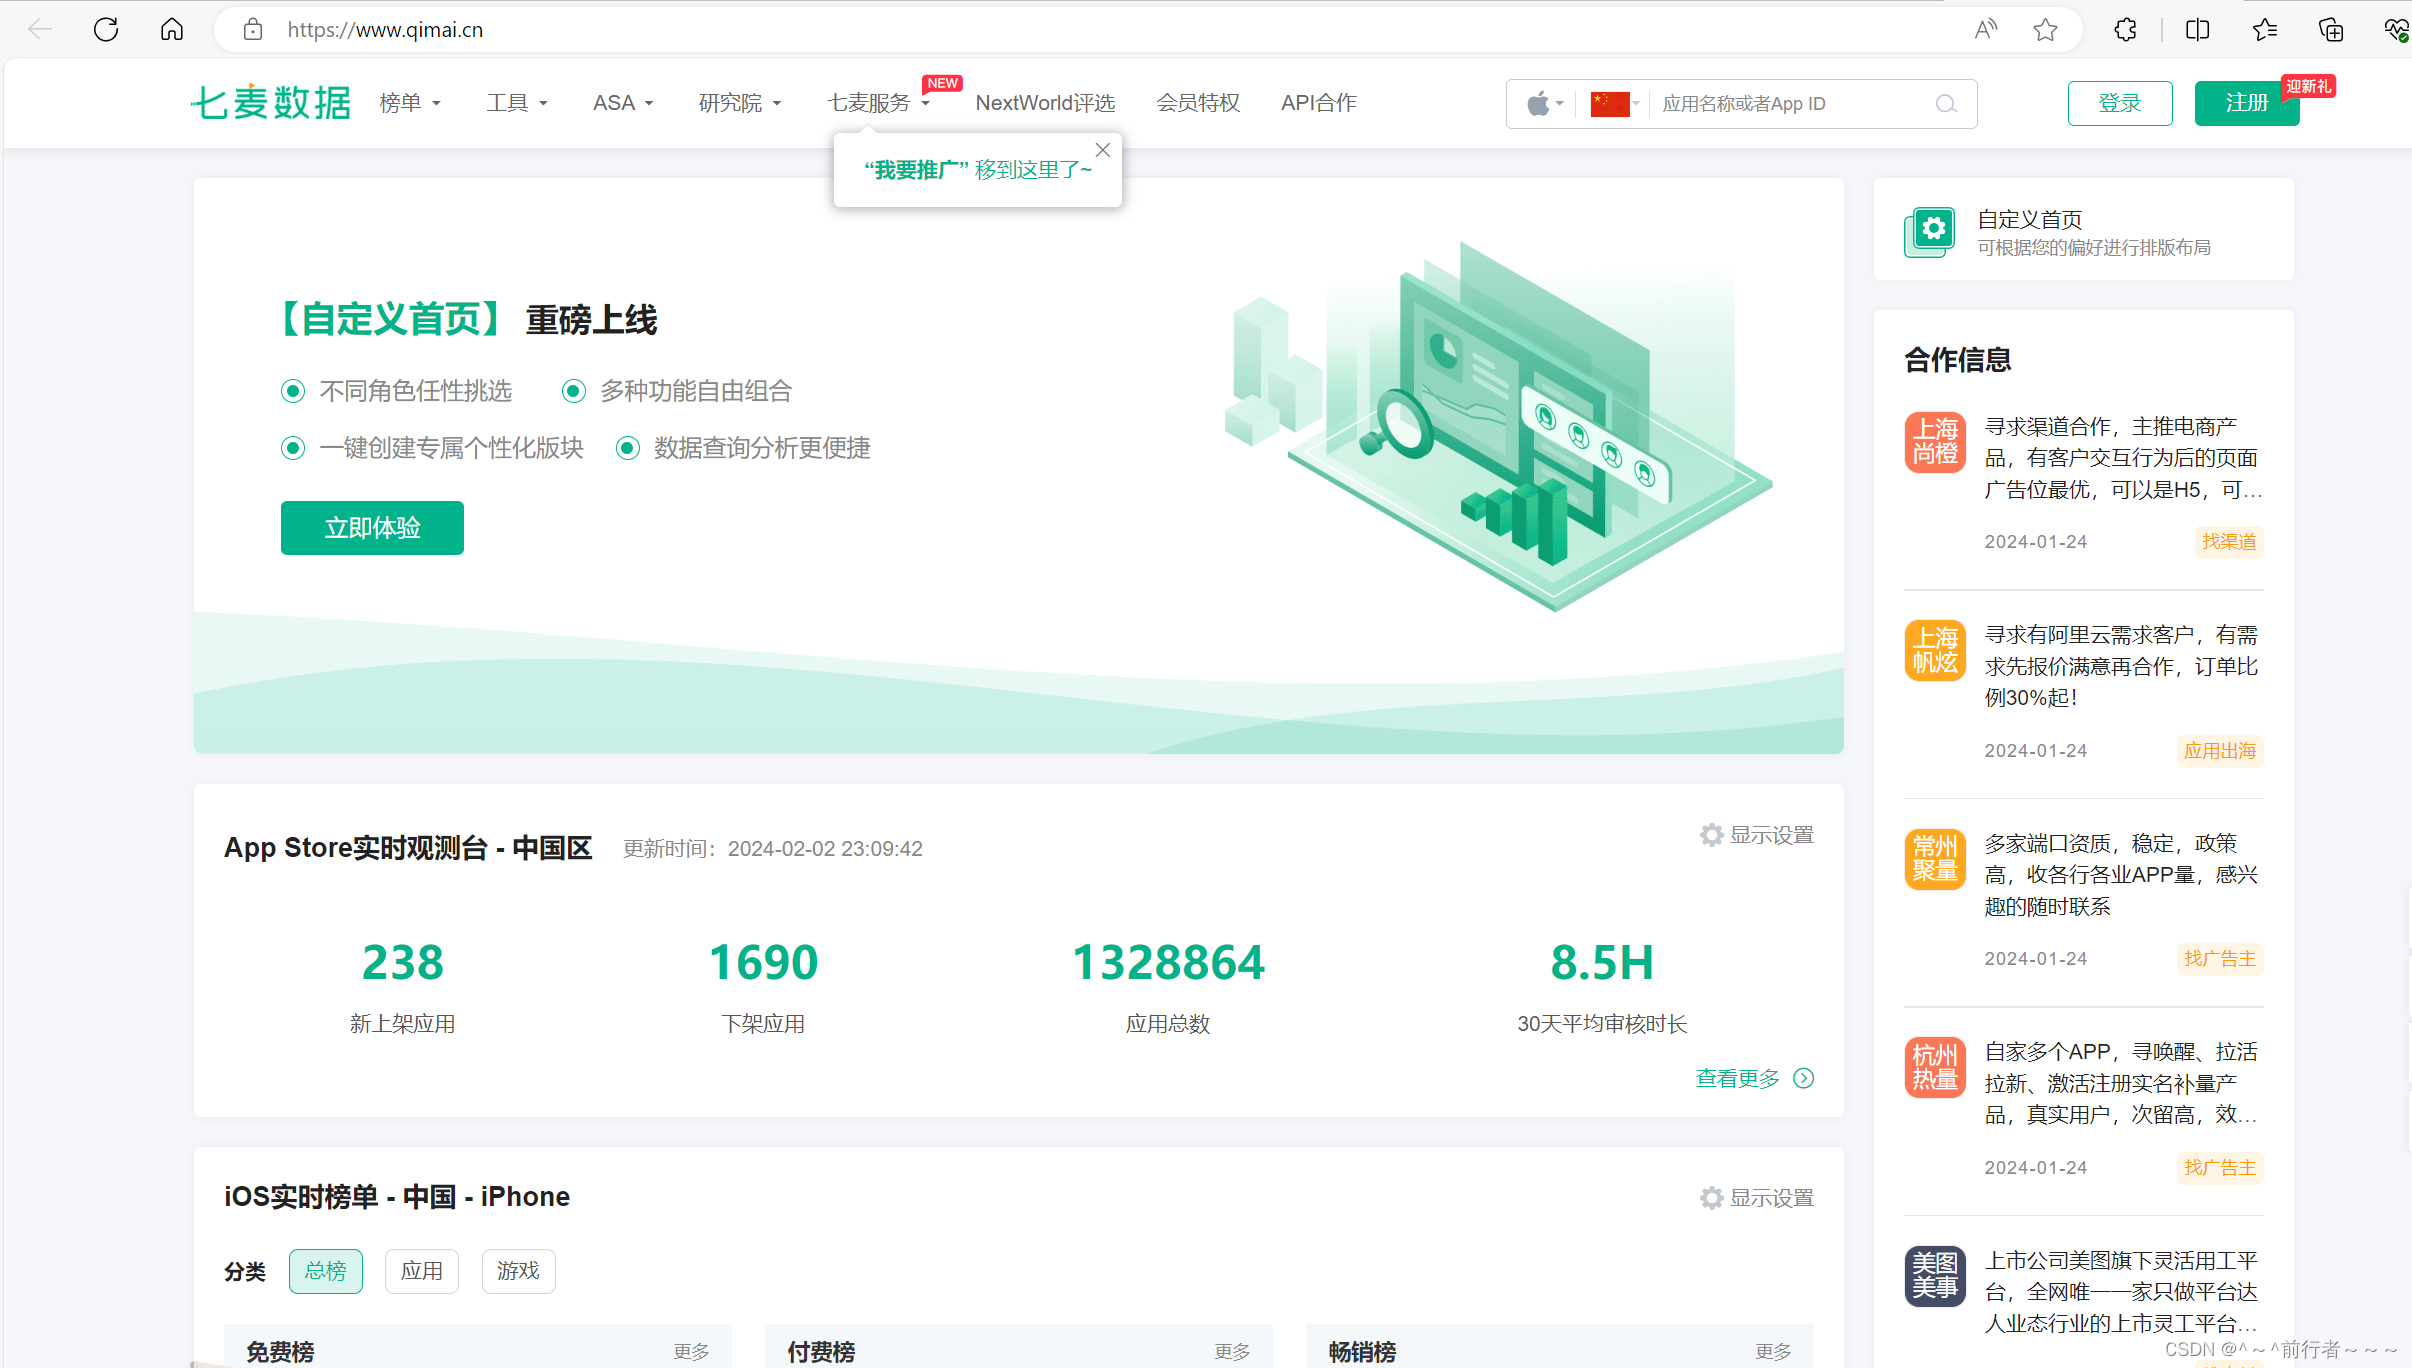Click the gear icon beside iOS榜单 显示设置

click(1712, 1198)
